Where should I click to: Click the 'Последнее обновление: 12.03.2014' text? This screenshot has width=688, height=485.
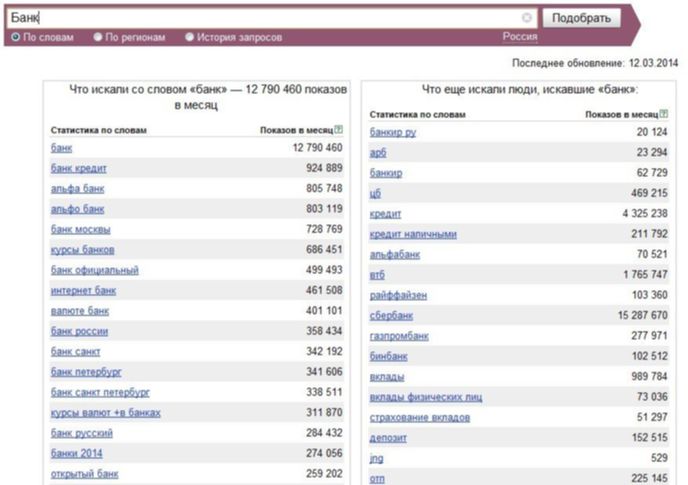[595, 63]
